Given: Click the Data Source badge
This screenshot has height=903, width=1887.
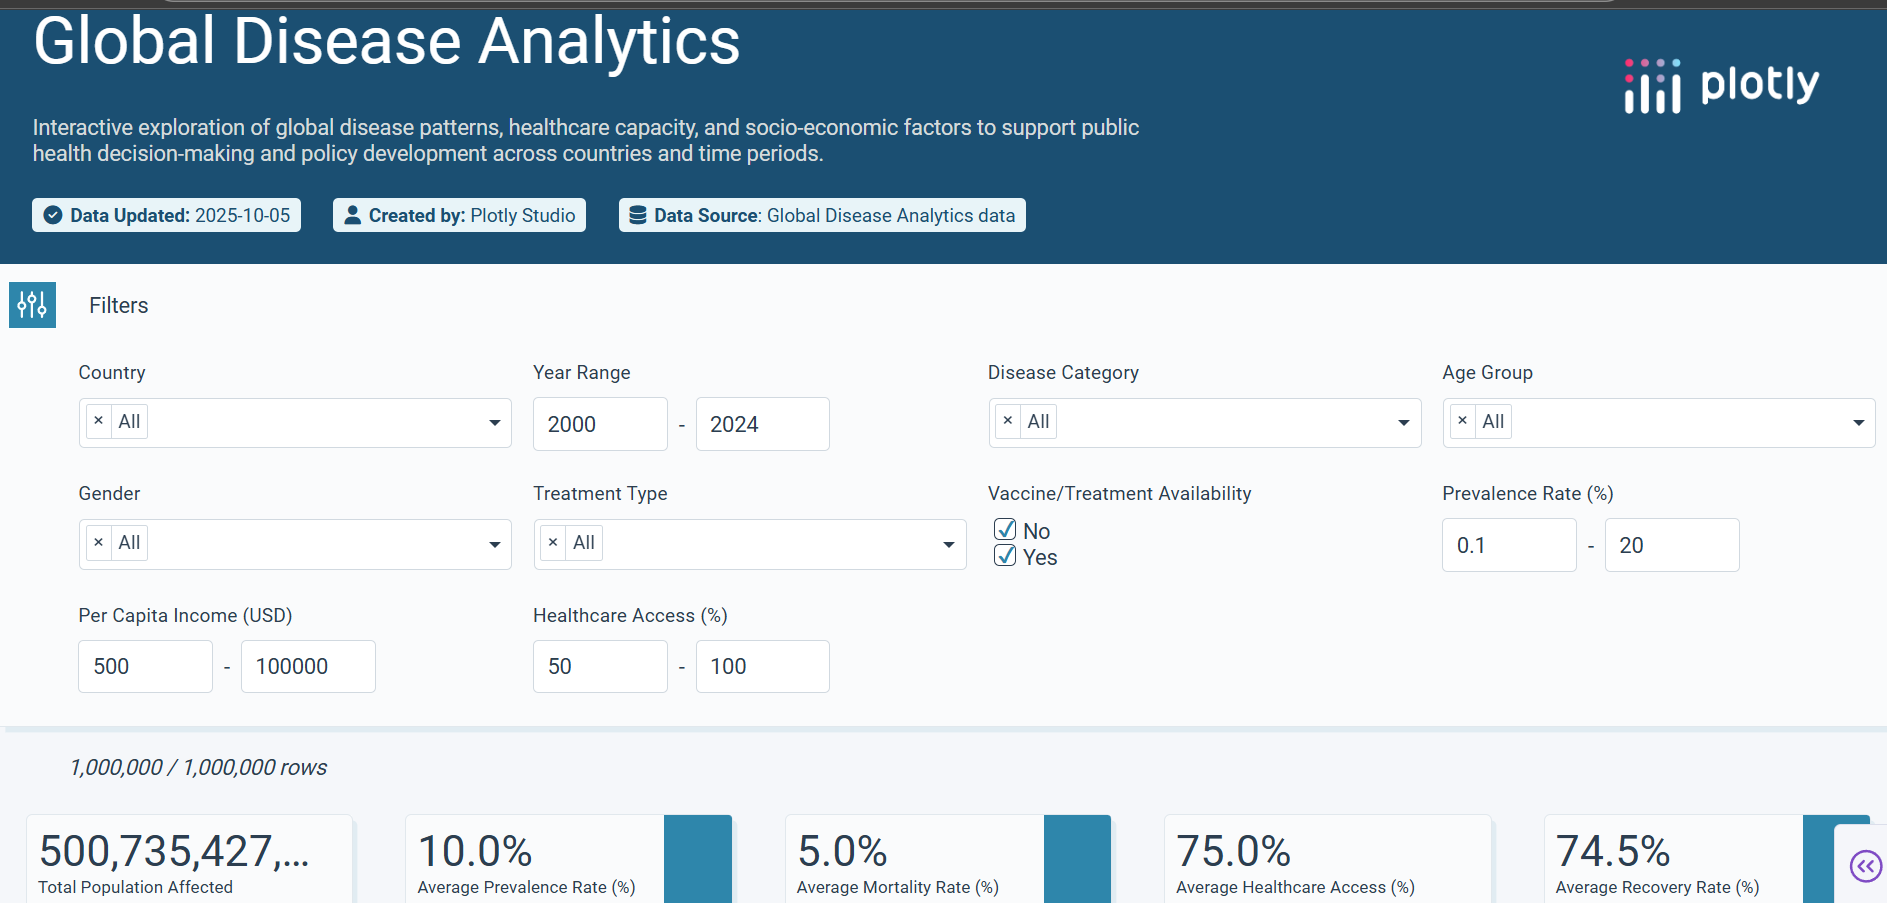Looking at the screenshot, I should tap(821, 214).
